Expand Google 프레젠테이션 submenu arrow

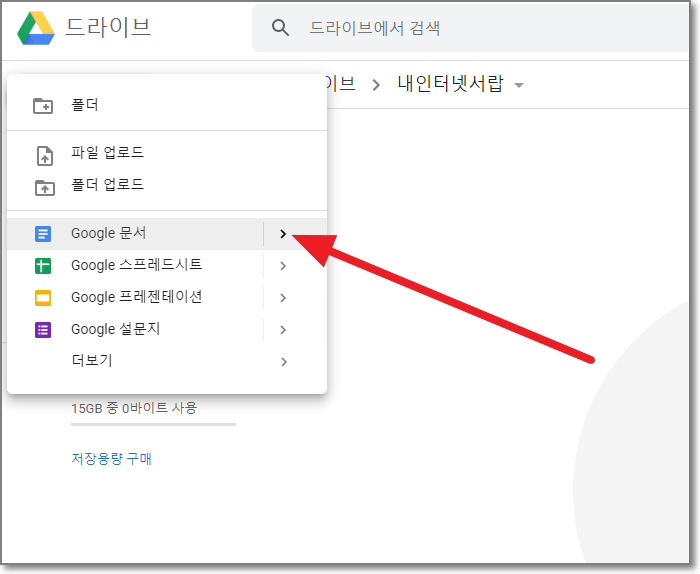[x=283, y=298]
